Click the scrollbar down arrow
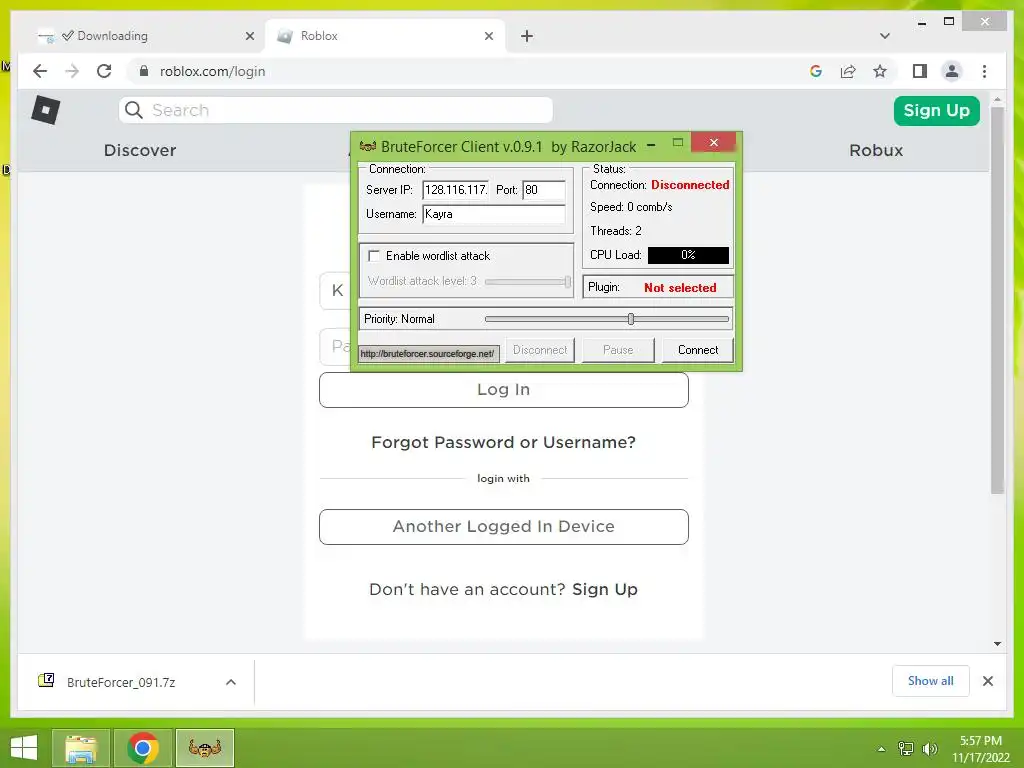 (997, 644)
